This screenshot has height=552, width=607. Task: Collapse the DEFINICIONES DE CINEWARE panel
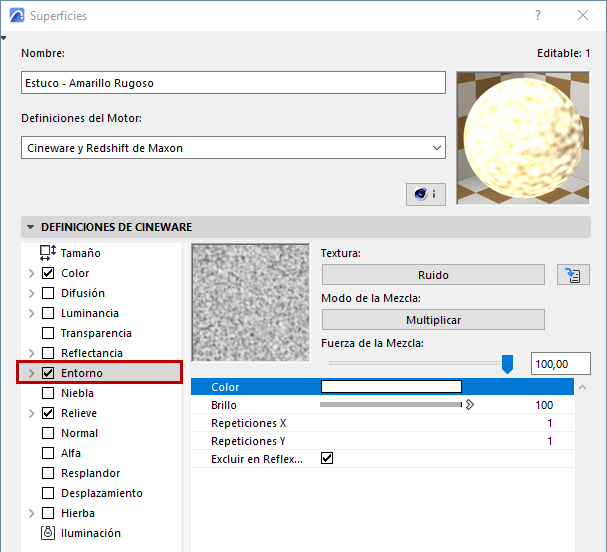pyautogui.click(x=31, y=227)
